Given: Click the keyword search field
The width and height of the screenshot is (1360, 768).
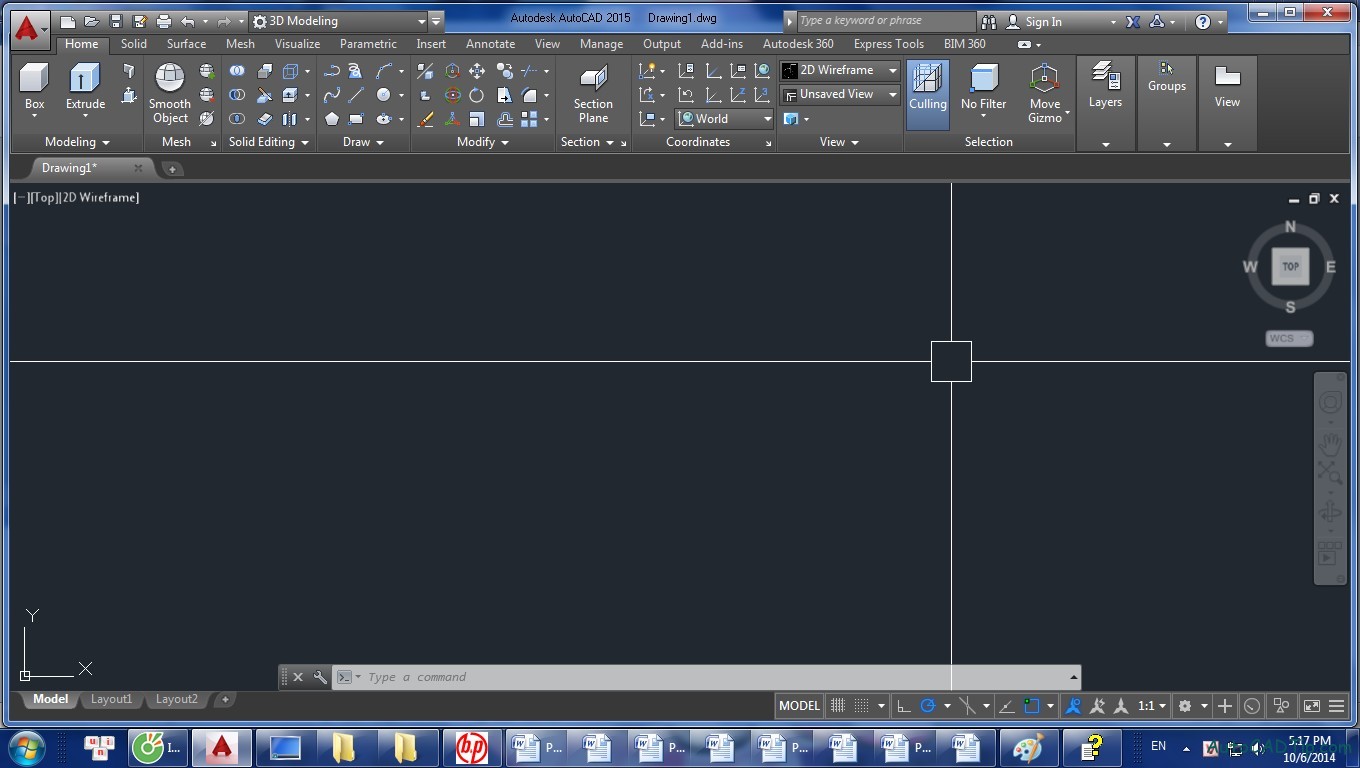Looking at the screenshot, I should pyautogui.click(x=885, y=21).
